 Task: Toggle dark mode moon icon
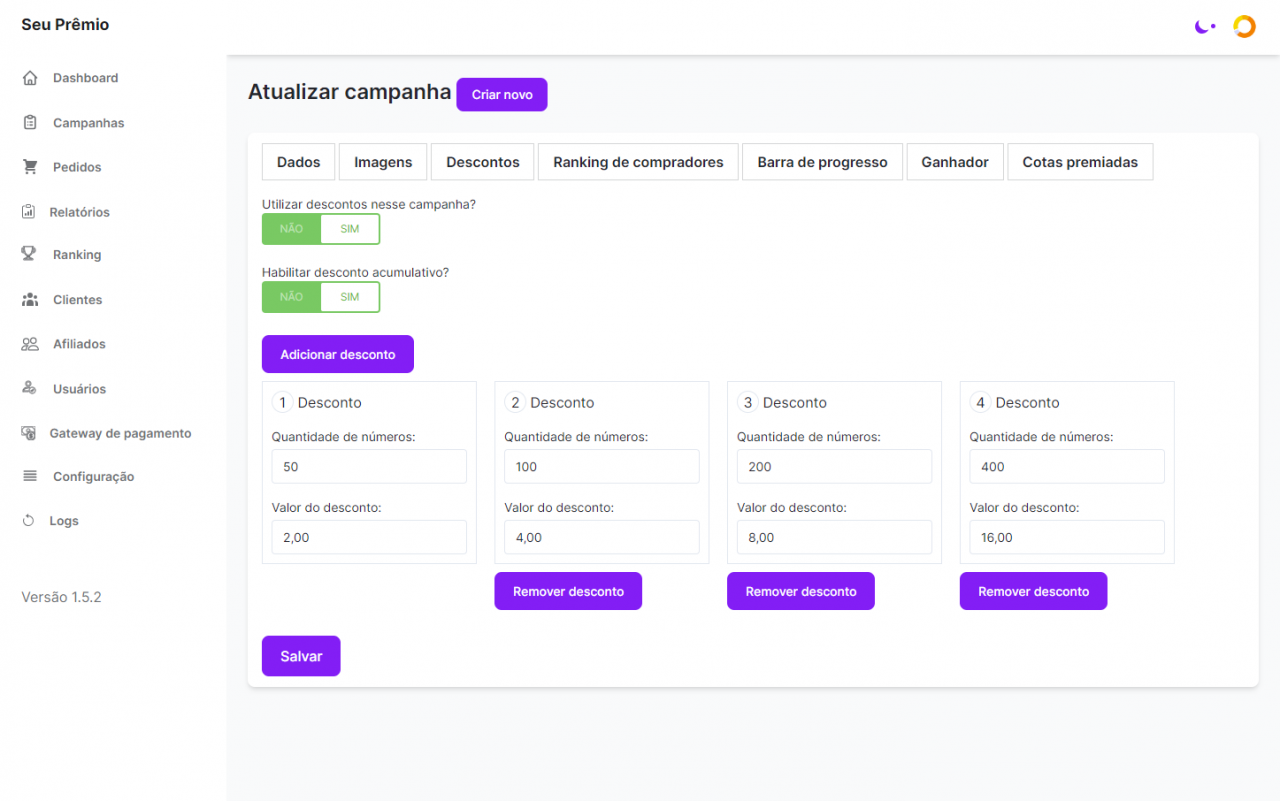(1204, 27)
